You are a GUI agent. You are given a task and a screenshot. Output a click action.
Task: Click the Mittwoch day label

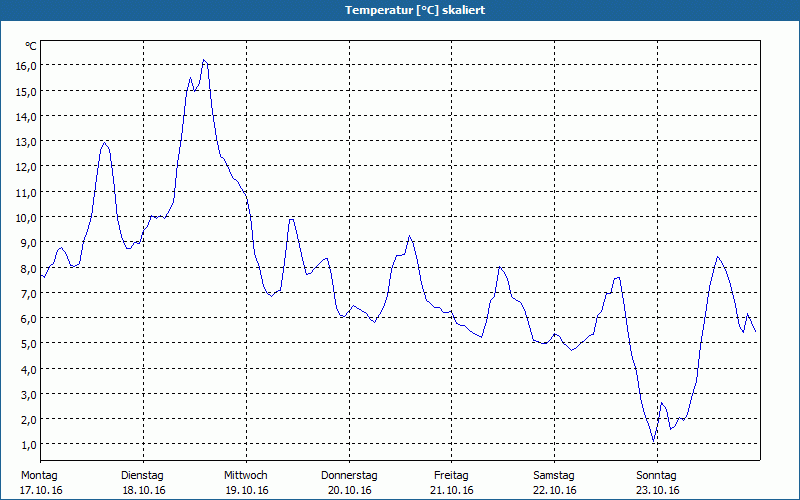tap(246, 476)
